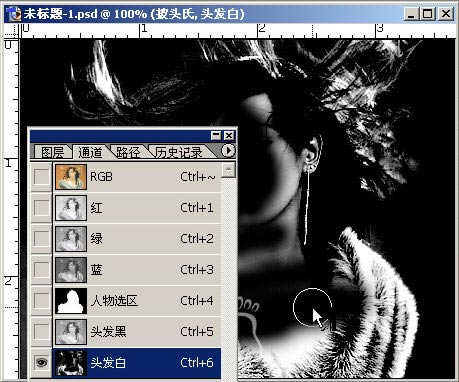Open the Channels panel flyout menu arrow
Image resolution: width=459 pixels, height=382 pixels.
click(228, 151)
